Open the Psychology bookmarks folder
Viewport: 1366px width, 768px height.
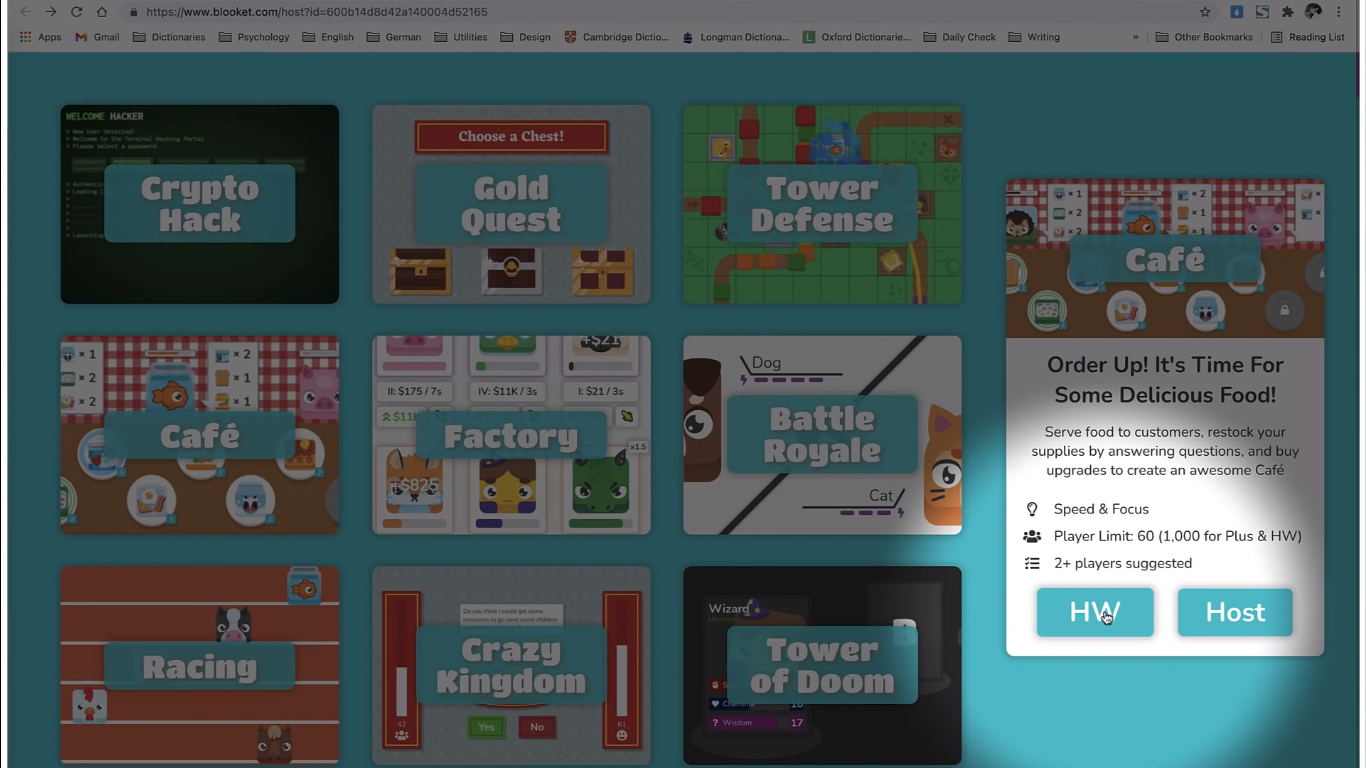click(254, 37)
